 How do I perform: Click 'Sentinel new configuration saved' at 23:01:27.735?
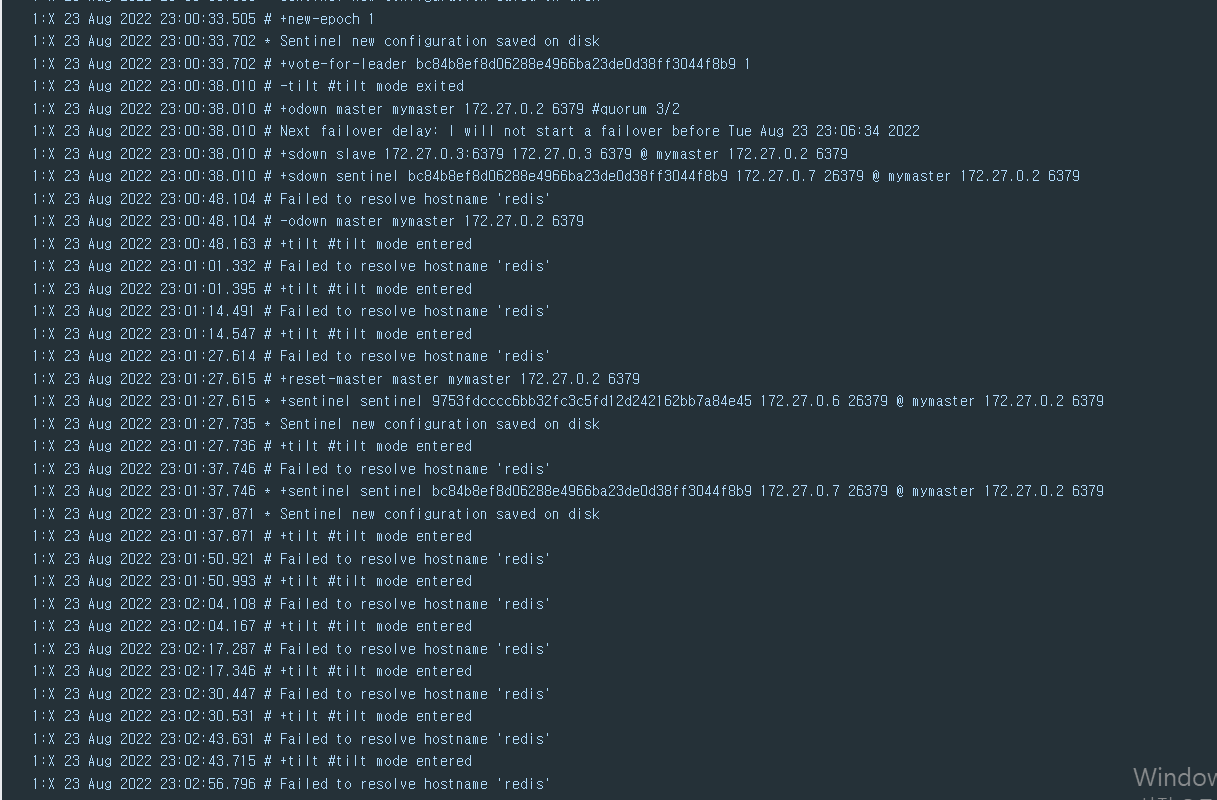point(439,424)
